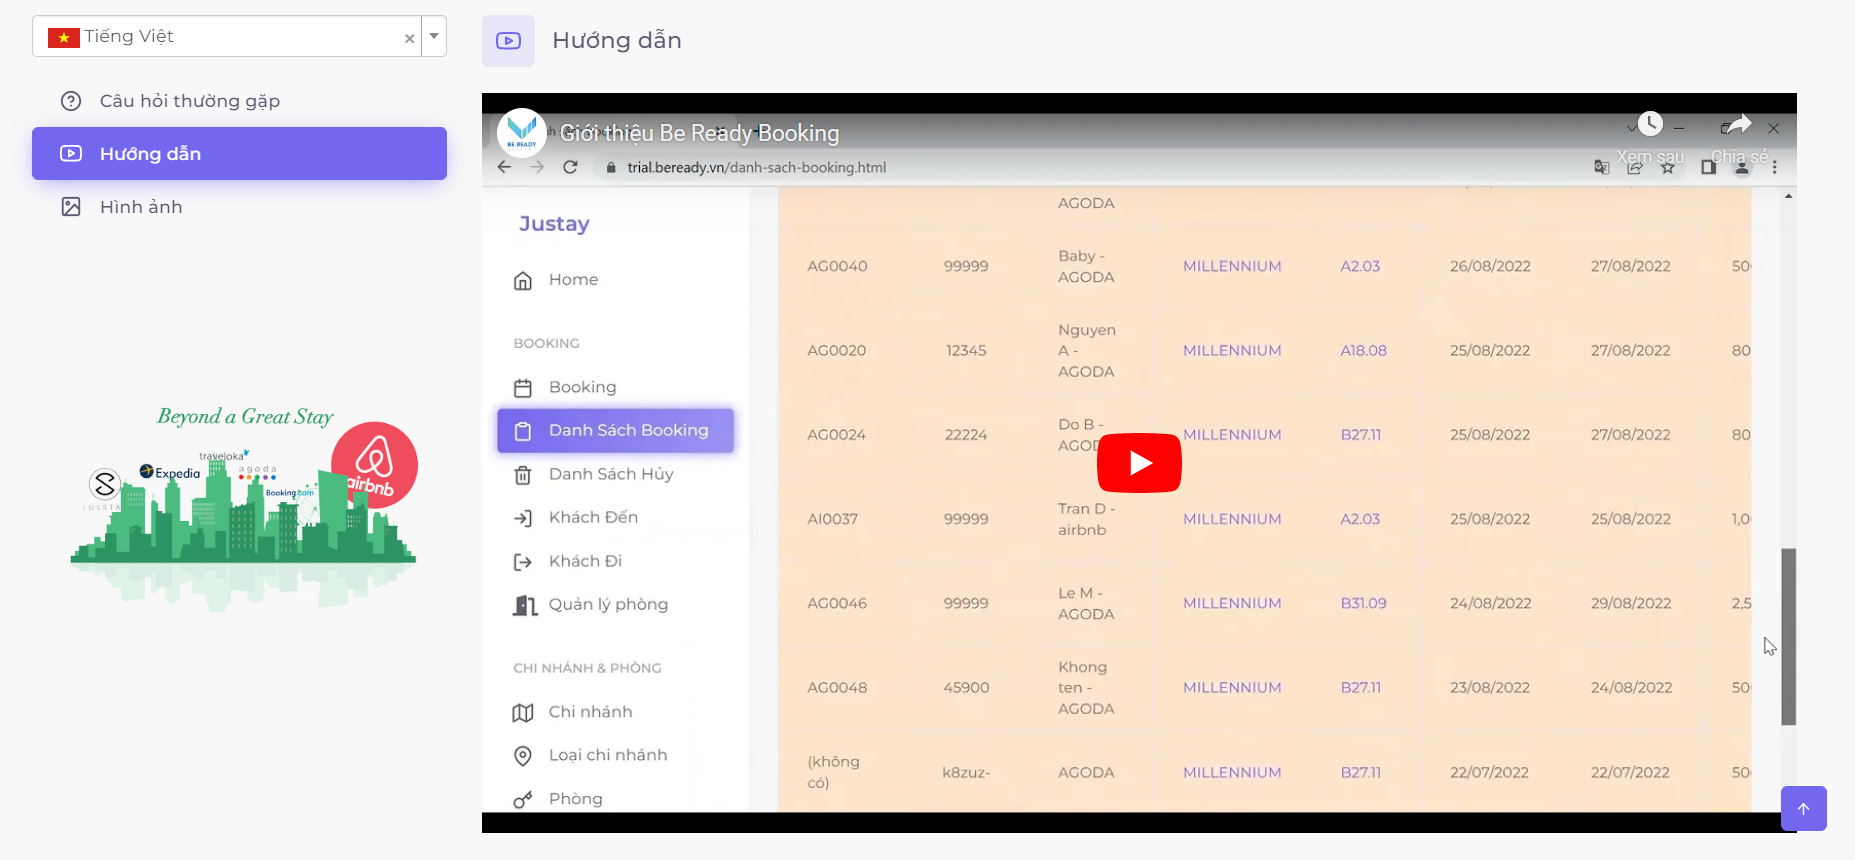Clear the Tiếng Việt language selection

click(x=409, y=38)
